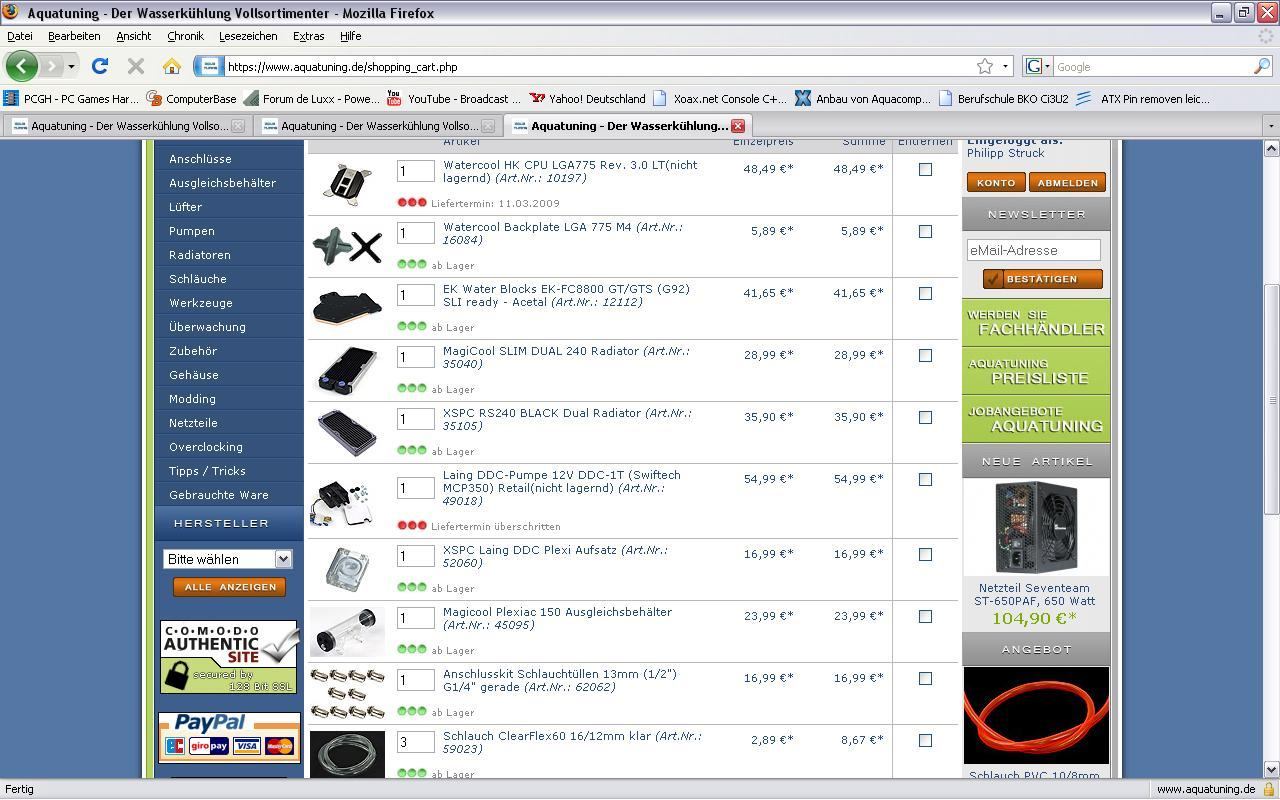The height and width of the screenshot is (800, 1280).
Task: Tick remove checkbox for Laing DDC-Pumpe
Action: click(925, 479)
